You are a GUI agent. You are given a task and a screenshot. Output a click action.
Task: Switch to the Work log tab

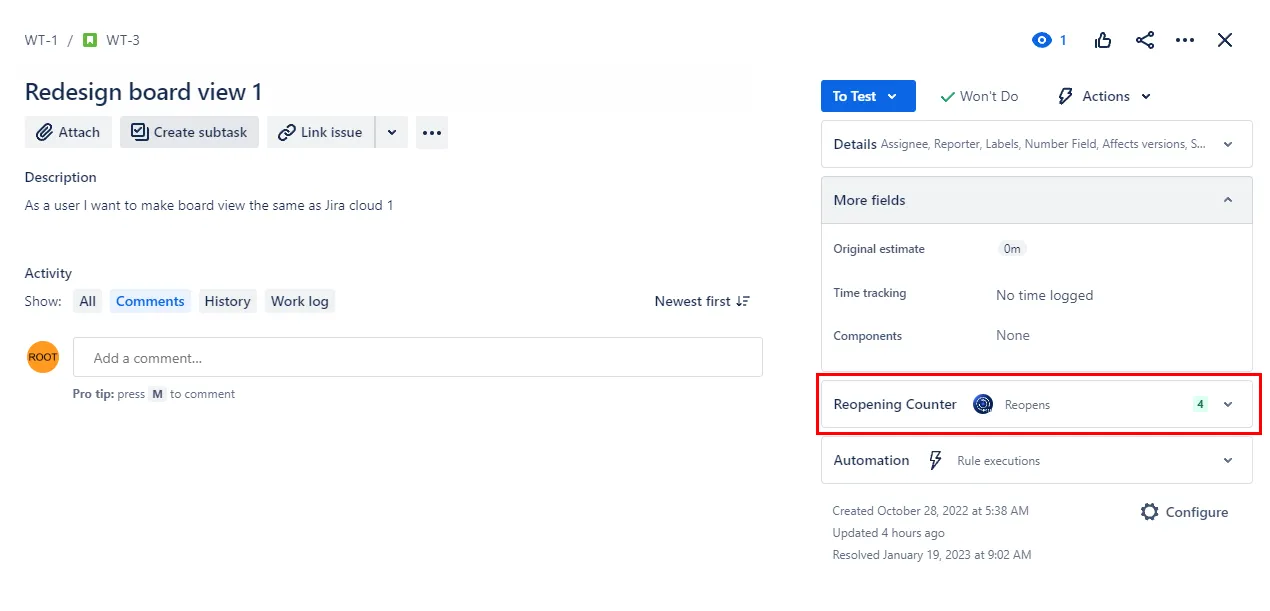[300, 301]
